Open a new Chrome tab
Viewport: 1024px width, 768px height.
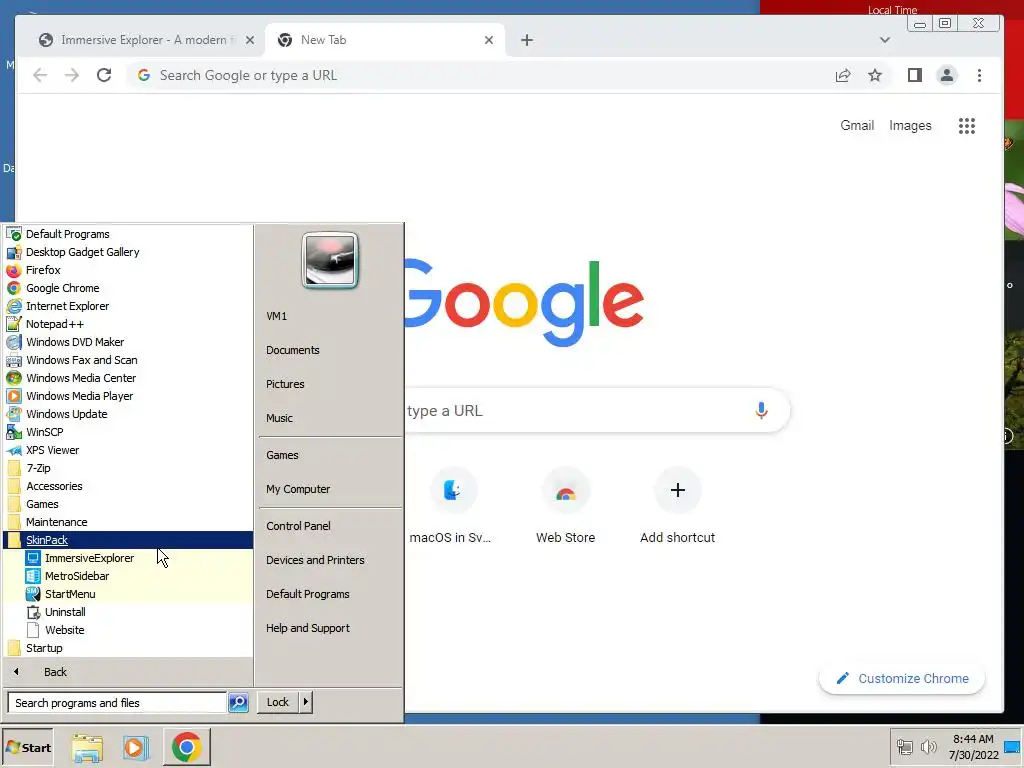[x=527, y=40]
